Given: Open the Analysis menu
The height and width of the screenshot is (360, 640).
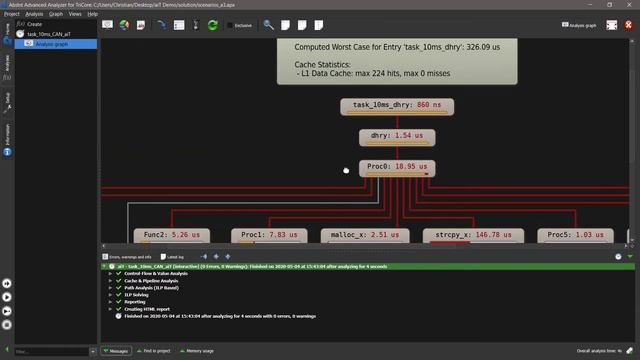Looking at the screenshot, I should coord(34,14).
